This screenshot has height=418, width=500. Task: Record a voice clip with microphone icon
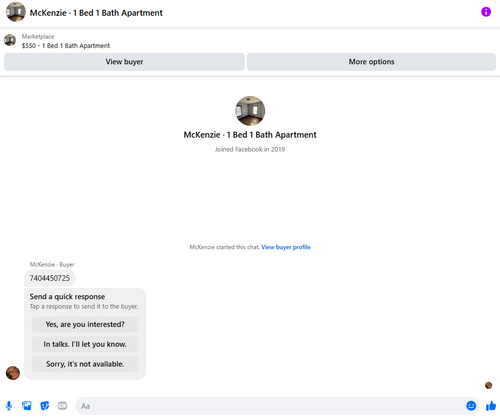(x=9, y=406)
